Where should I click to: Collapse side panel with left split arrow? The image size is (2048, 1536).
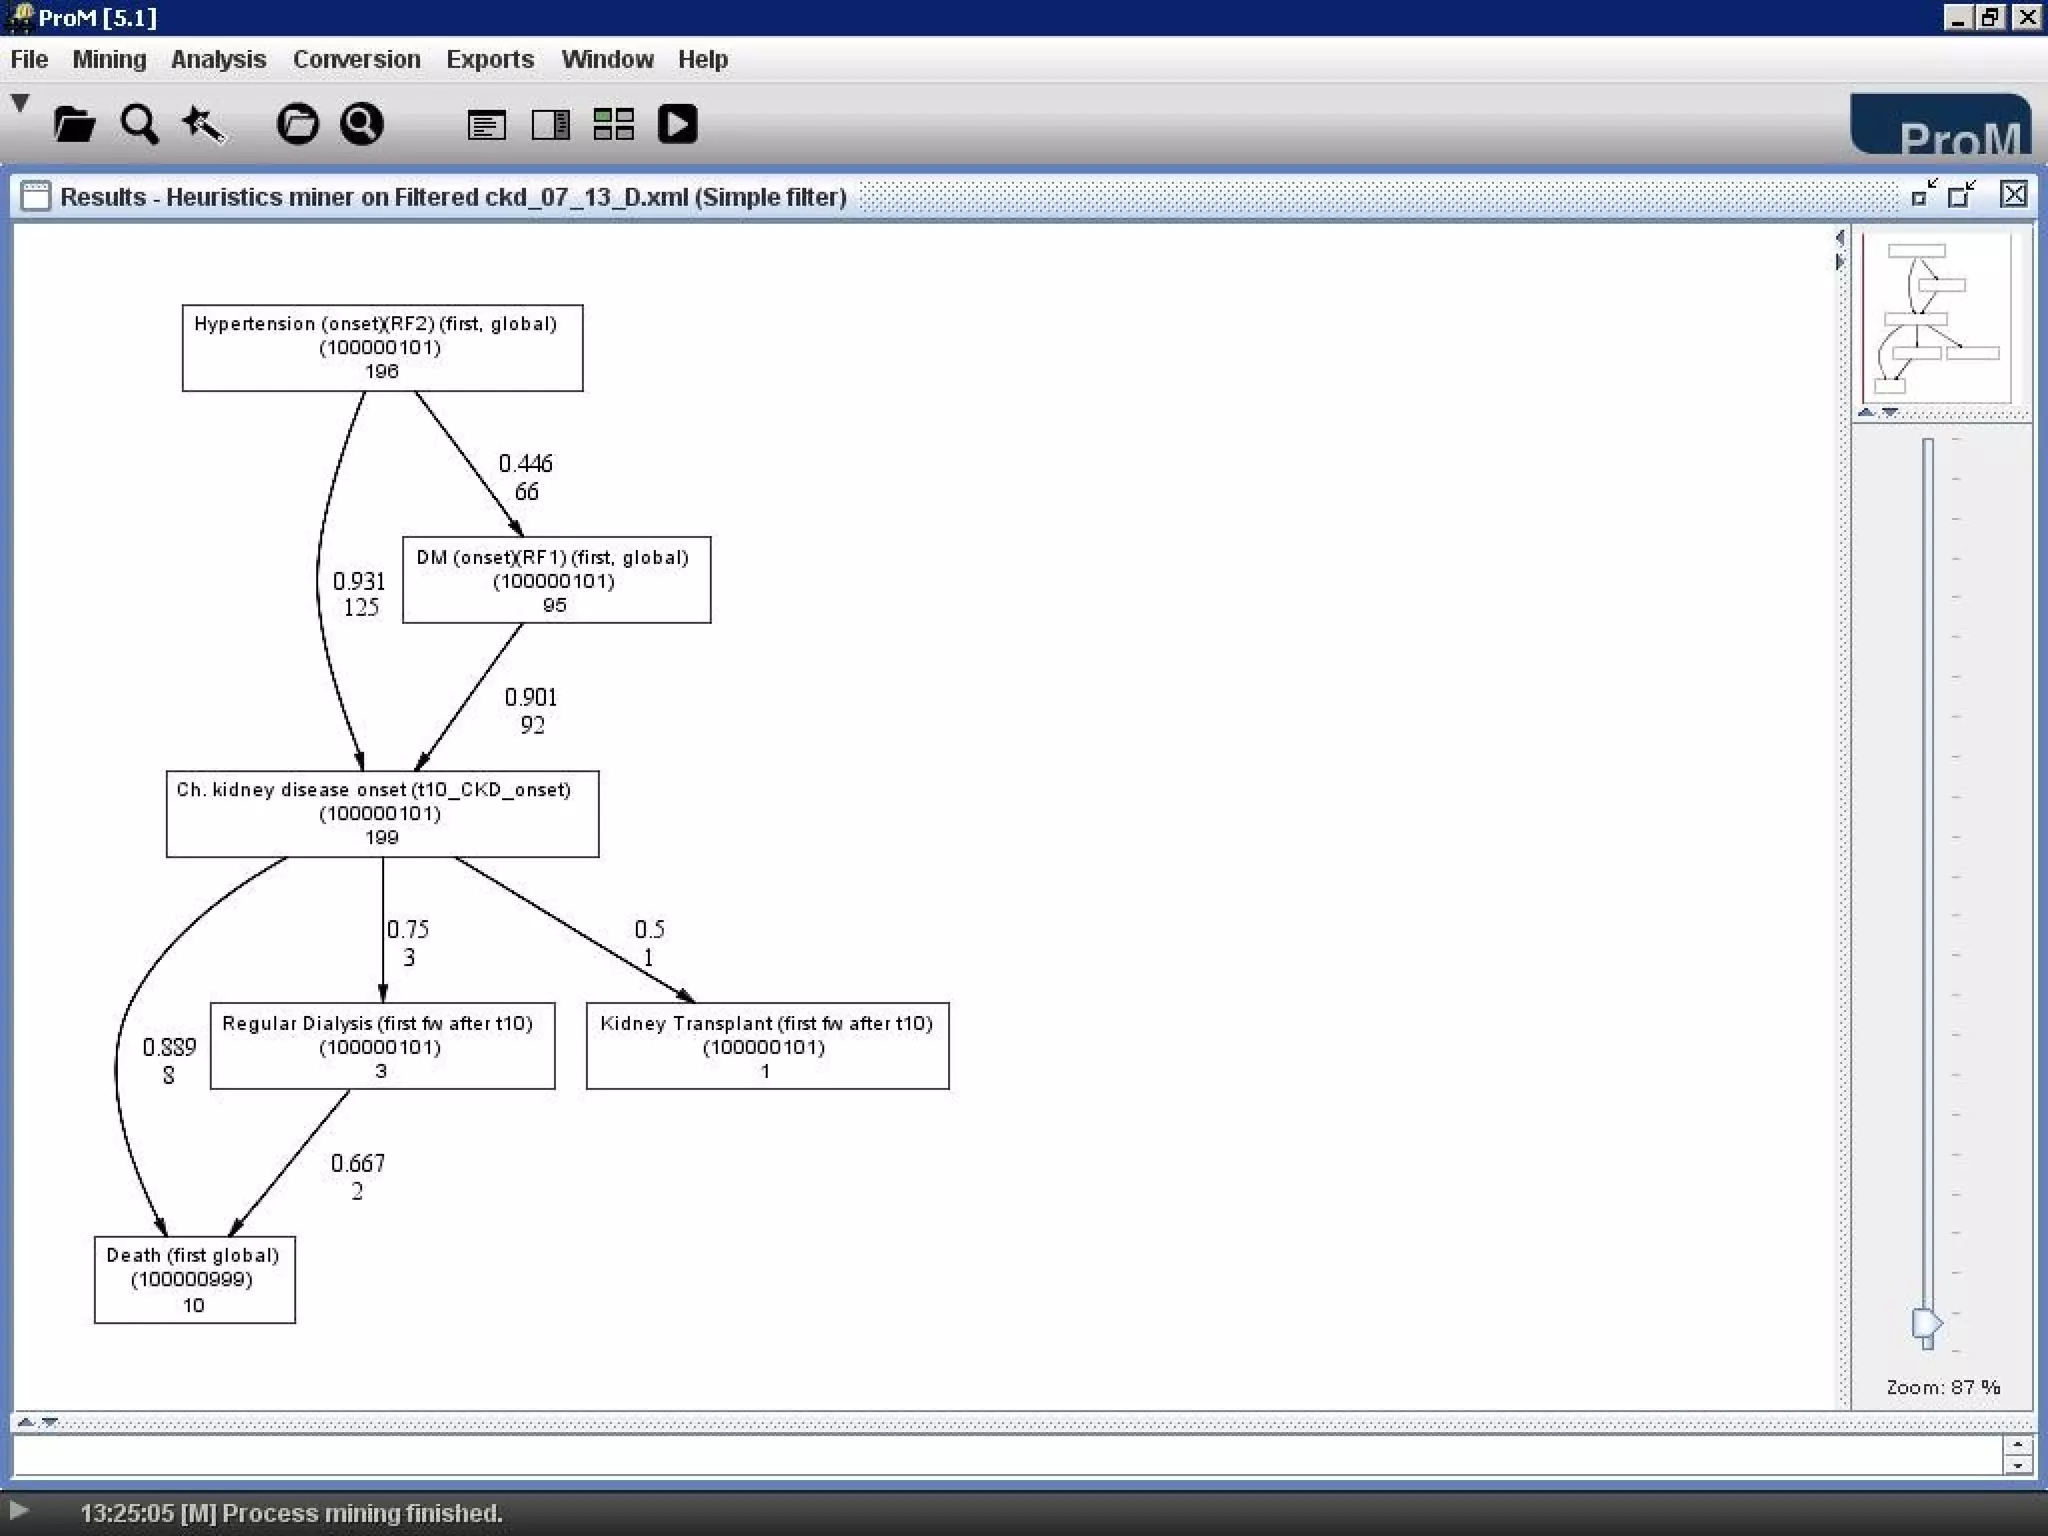click(x=1839, y=238)
